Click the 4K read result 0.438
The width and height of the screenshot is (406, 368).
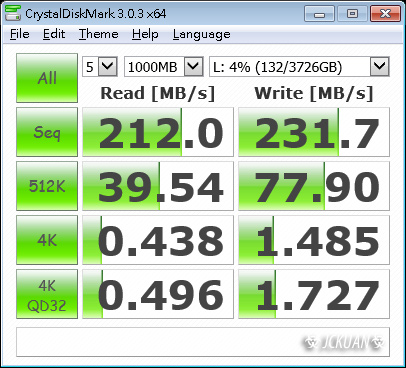[158, 240]
